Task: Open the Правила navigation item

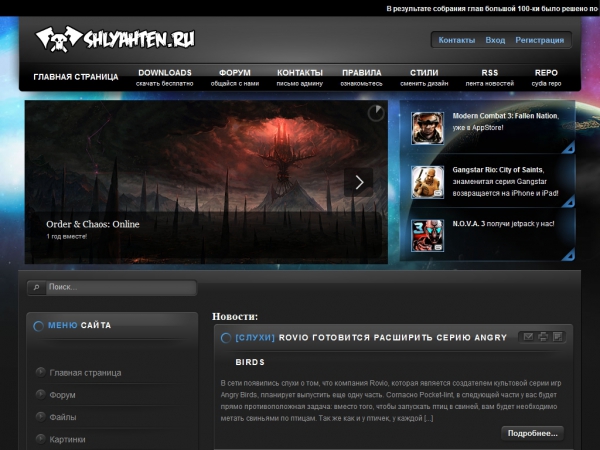Action: tap(362, 77)
